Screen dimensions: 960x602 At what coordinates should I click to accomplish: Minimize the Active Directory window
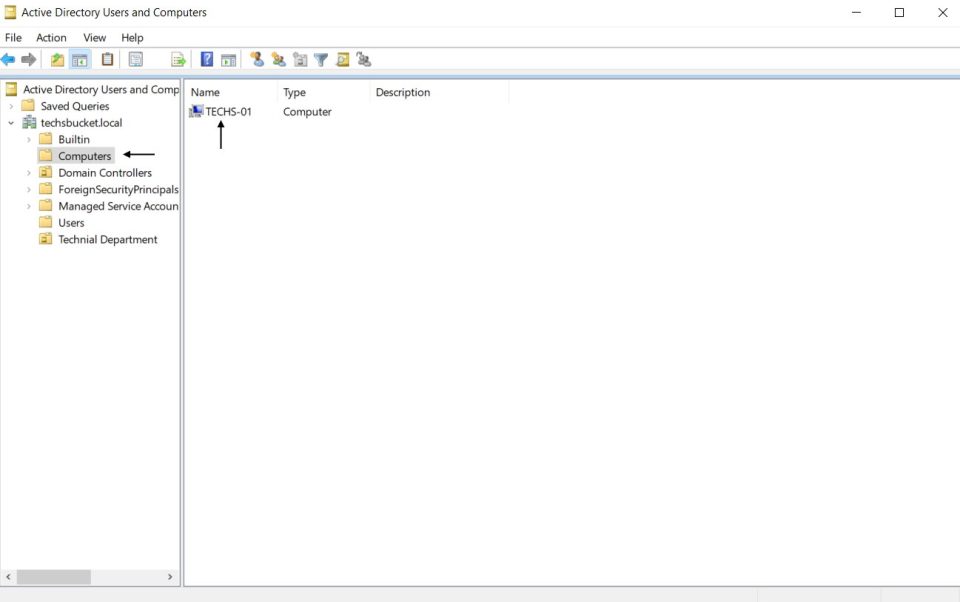pos(856,12)
